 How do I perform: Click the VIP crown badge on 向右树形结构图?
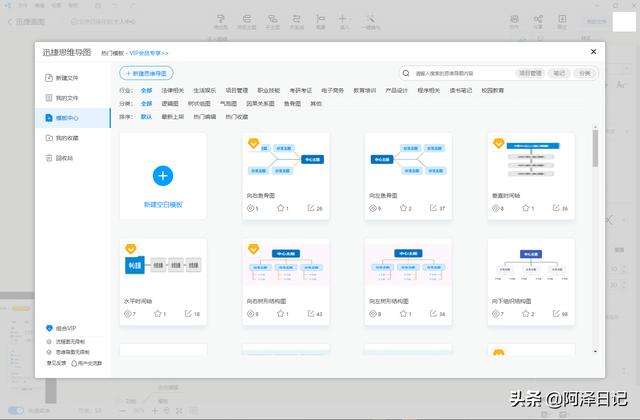(x=253, y=248)
